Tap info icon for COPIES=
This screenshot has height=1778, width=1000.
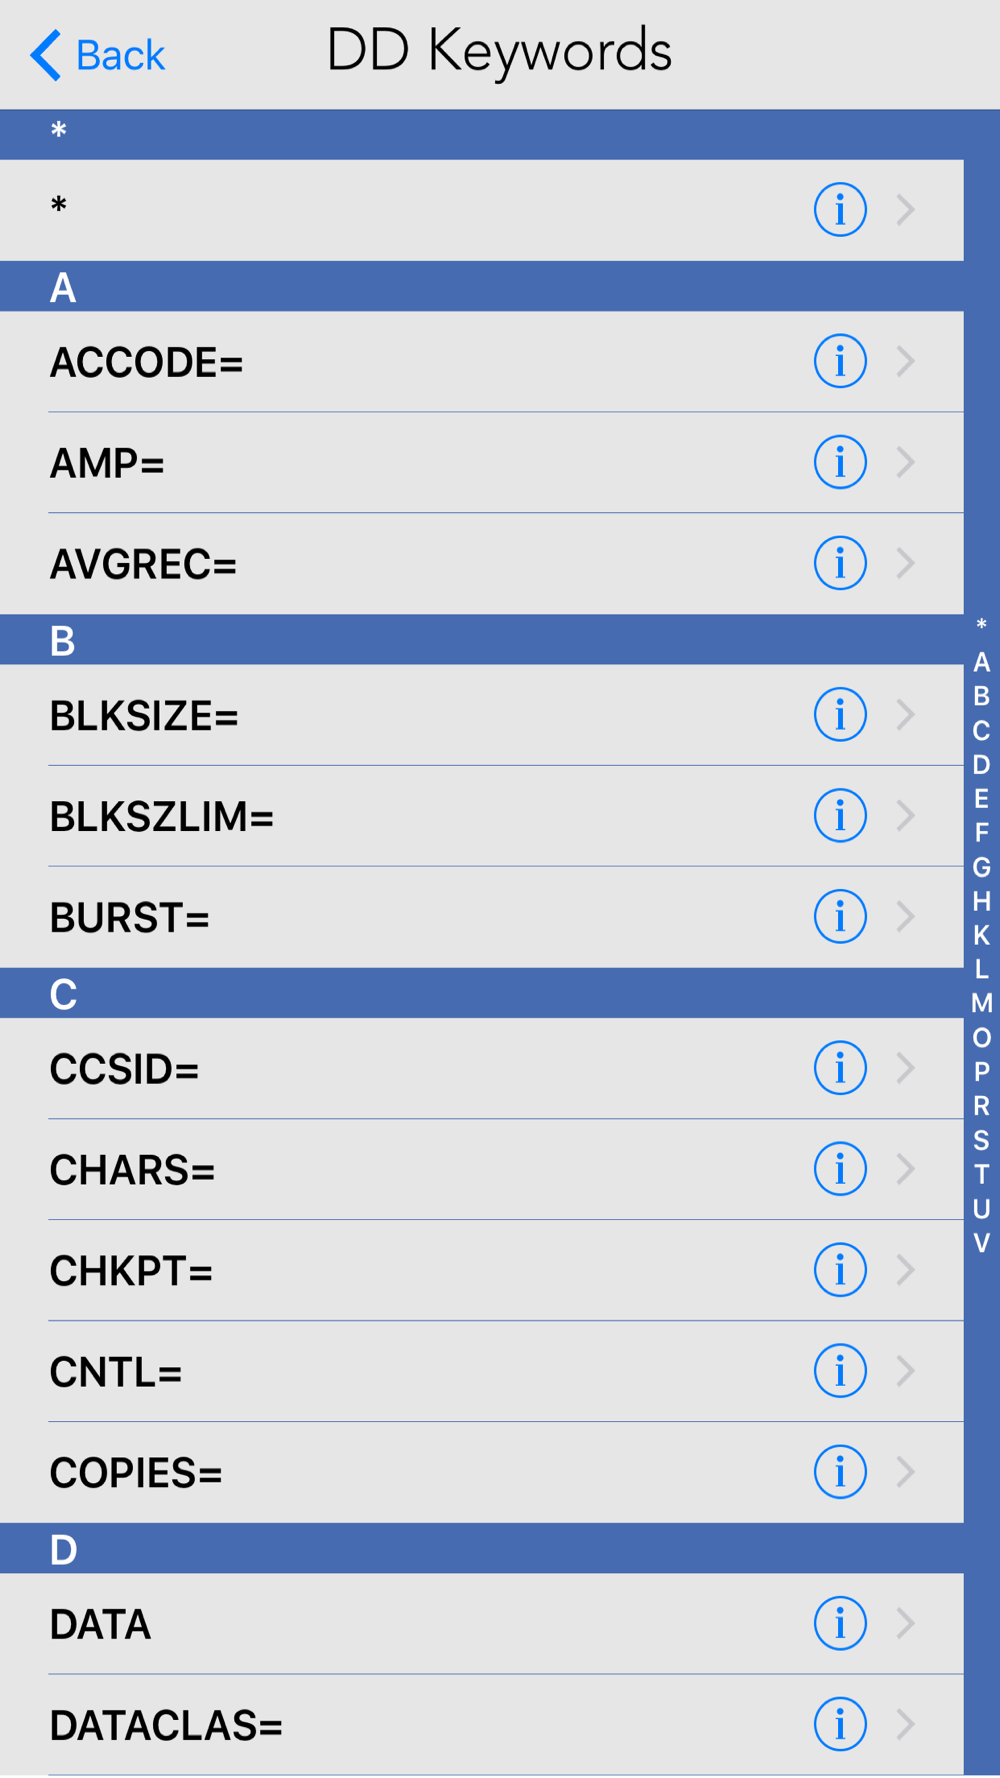click(x=840, y=1472)
